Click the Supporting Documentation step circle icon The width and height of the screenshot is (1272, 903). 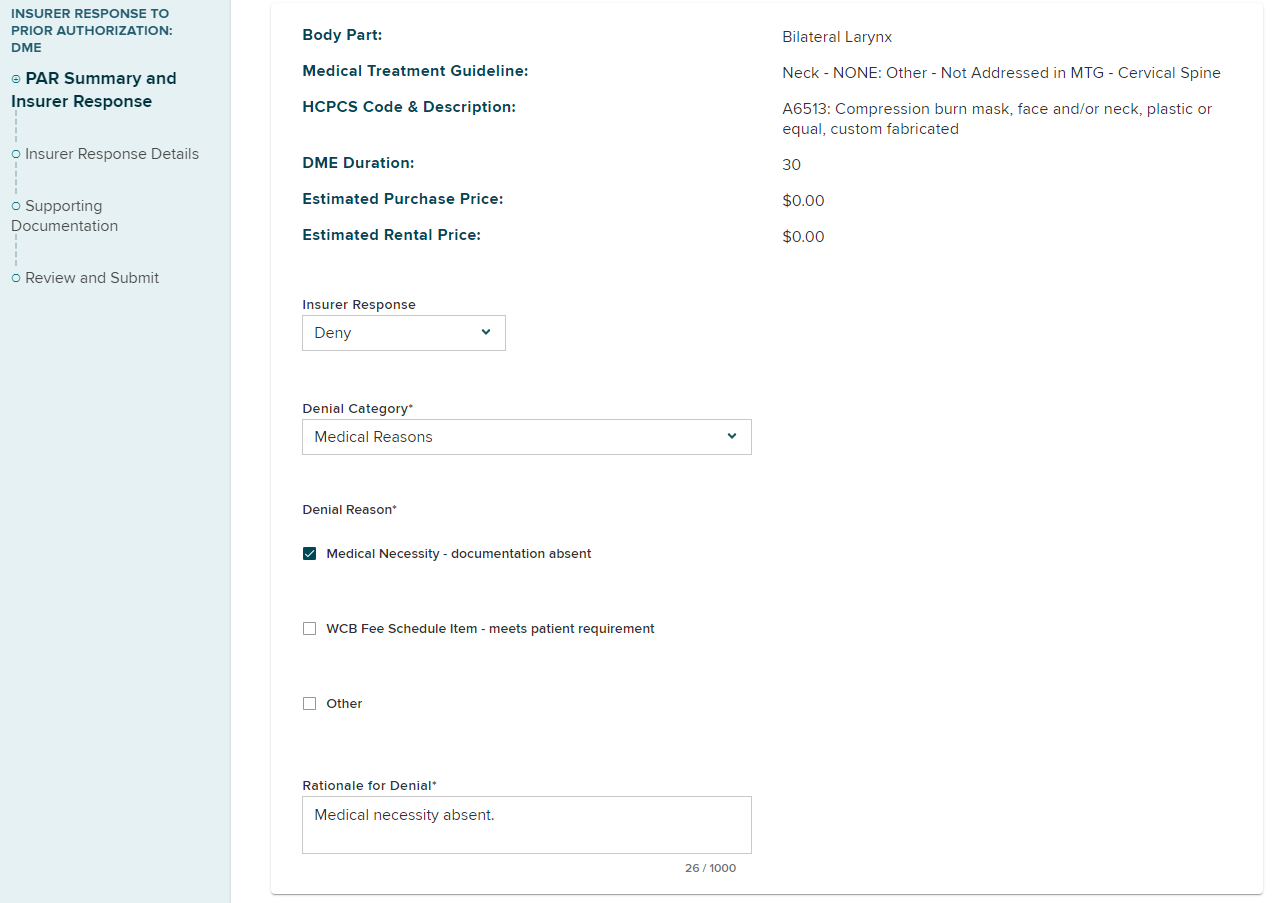click(16, 206)
